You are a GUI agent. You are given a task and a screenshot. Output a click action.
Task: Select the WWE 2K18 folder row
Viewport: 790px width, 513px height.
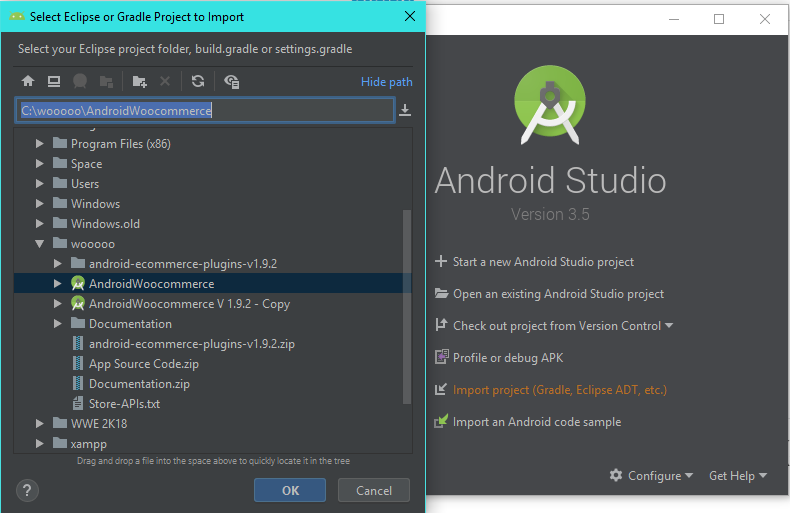coord(213,423)
